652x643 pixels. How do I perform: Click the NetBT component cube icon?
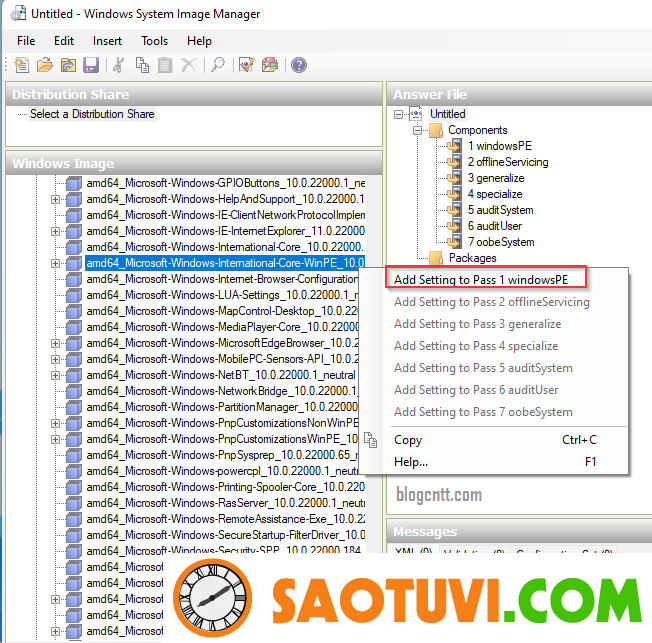[74, 375]
